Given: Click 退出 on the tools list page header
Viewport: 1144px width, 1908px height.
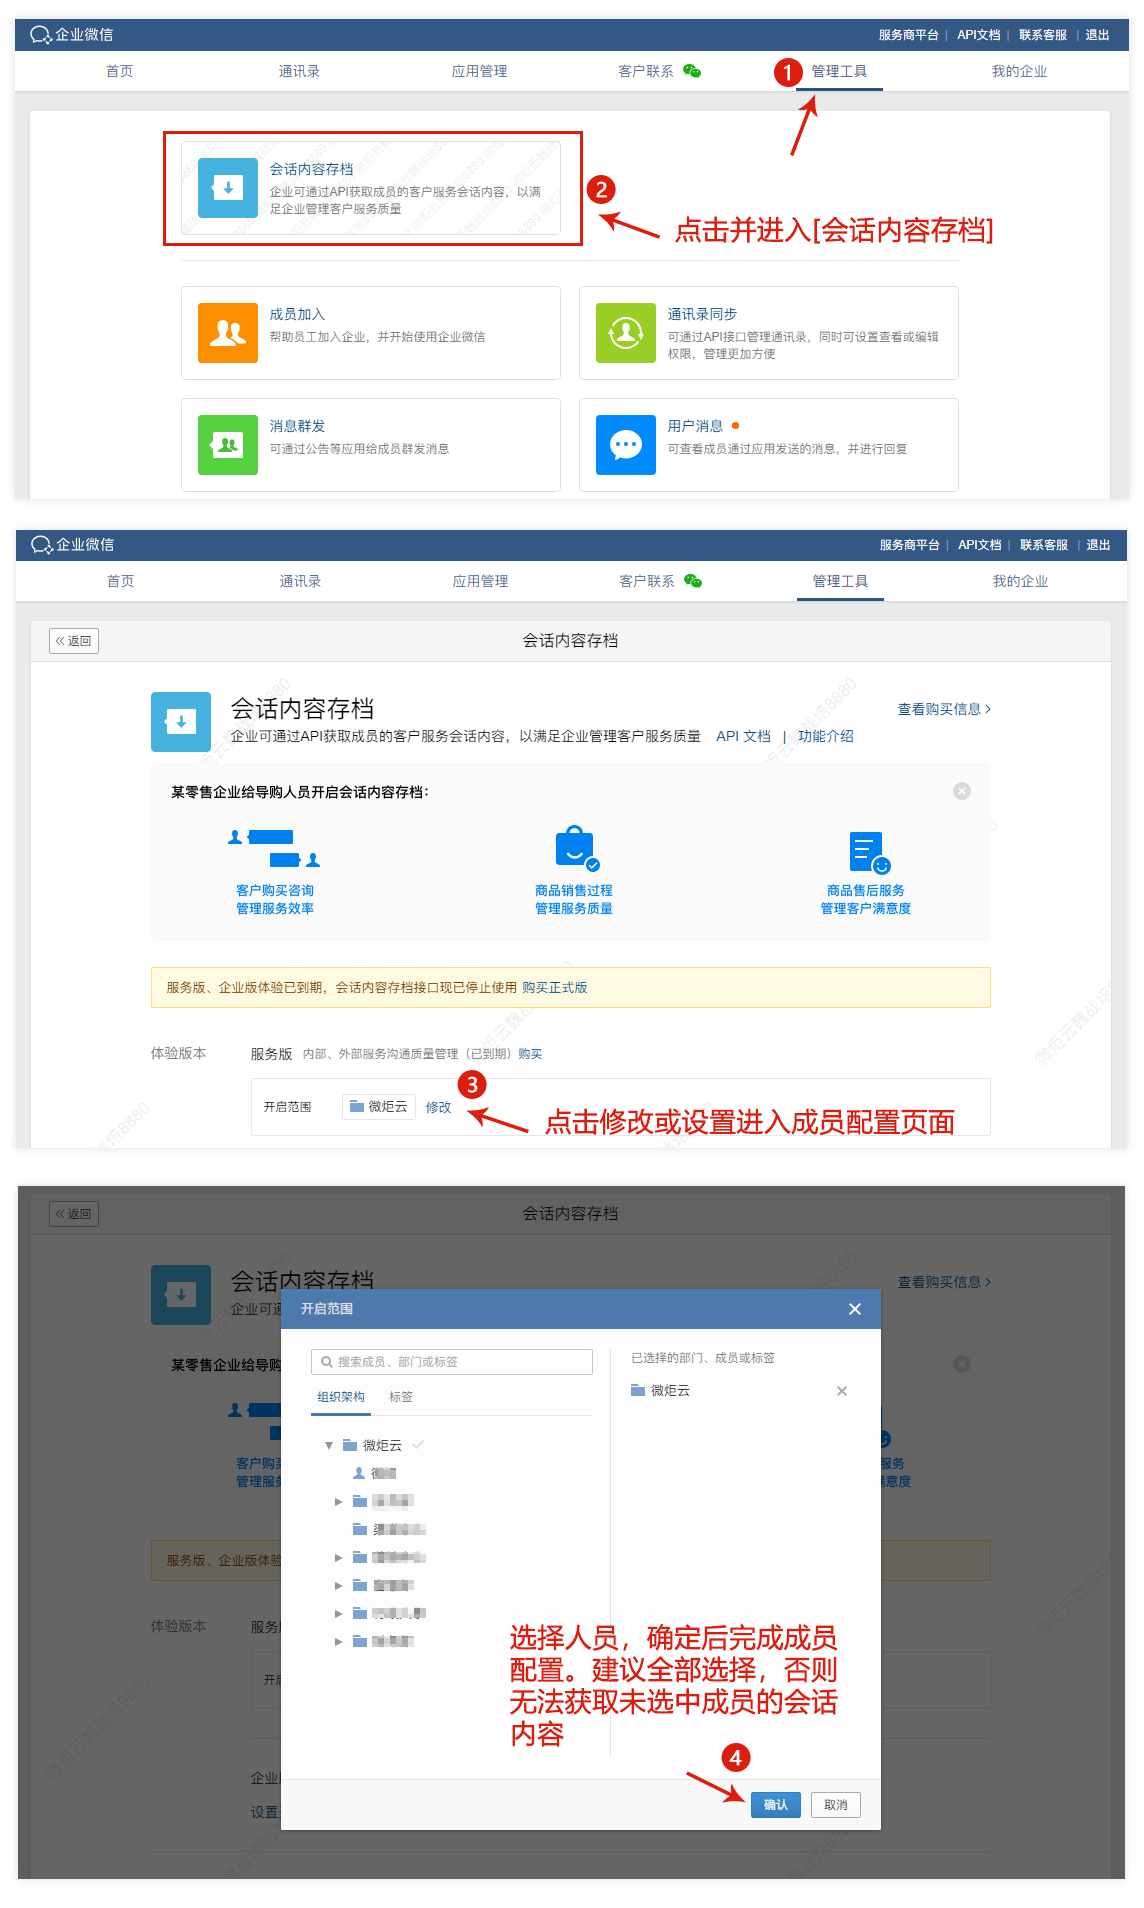Looking at the screenshot, I should click(1098, 35).
